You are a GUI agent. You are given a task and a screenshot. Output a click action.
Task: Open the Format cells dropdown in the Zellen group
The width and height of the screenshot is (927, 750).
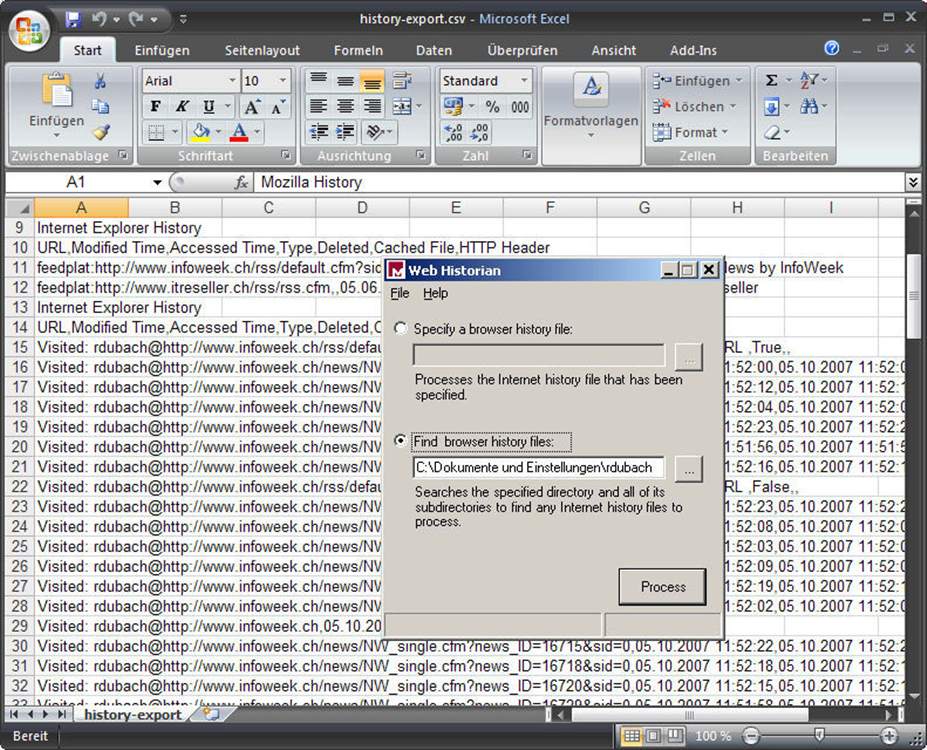click(690, 132)
